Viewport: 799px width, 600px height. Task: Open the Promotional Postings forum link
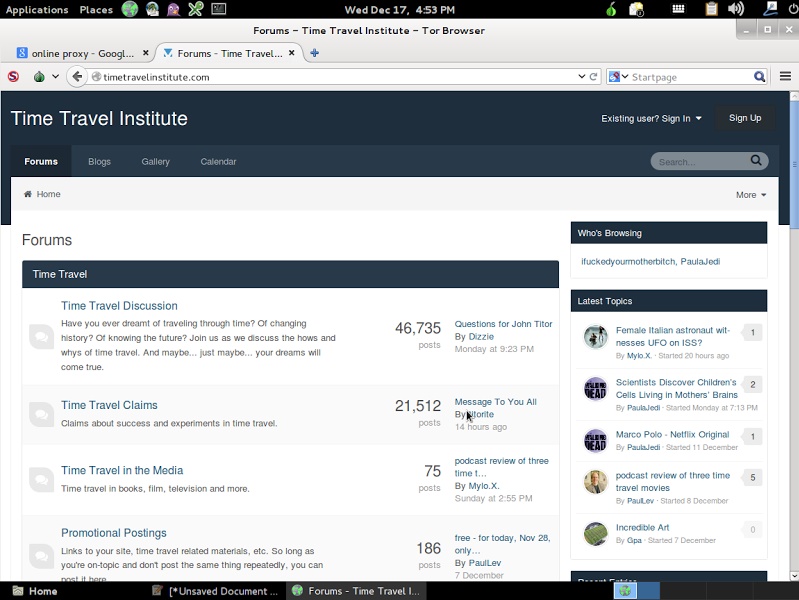(x=114, y=533)
